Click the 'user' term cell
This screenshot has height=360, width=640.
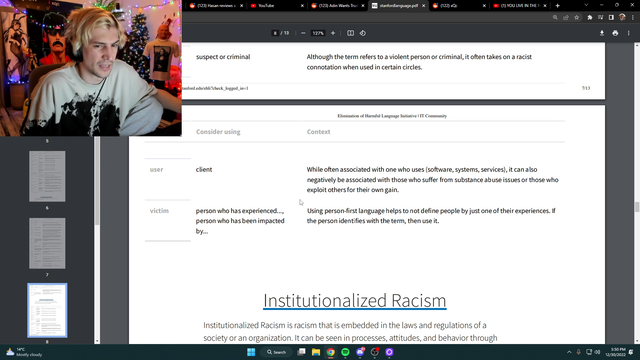156,169
